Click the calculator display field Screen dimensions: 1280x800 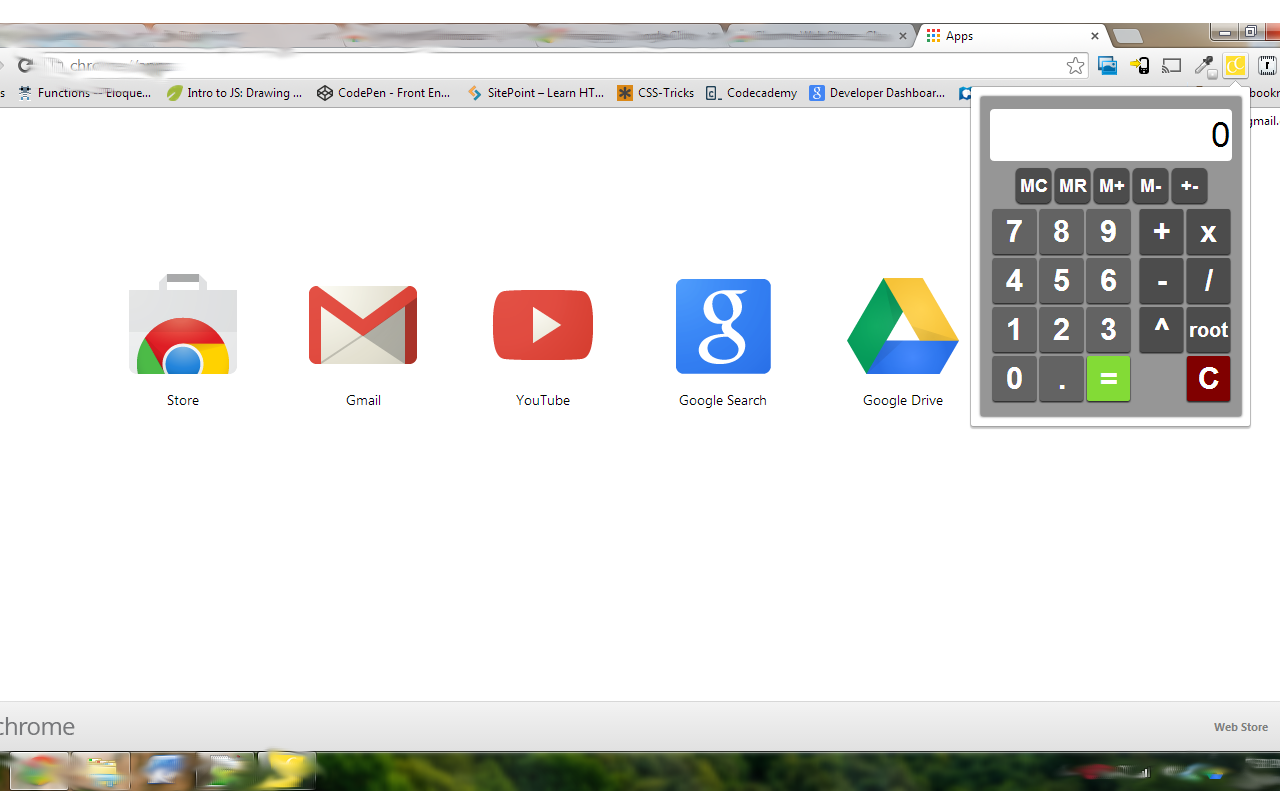[x=1111, y=135]
